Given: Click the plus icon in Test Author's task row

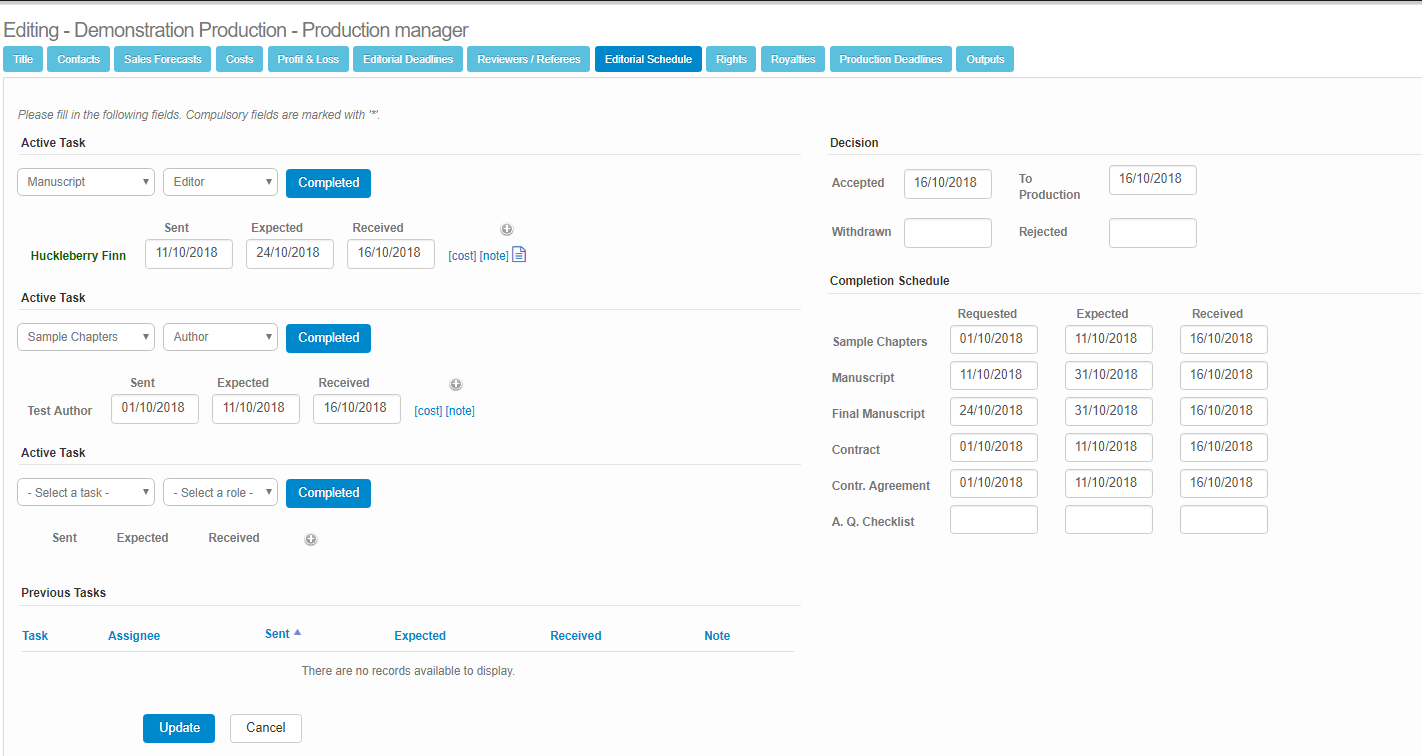Looking at the screenshot, I should tap(455, 385).
